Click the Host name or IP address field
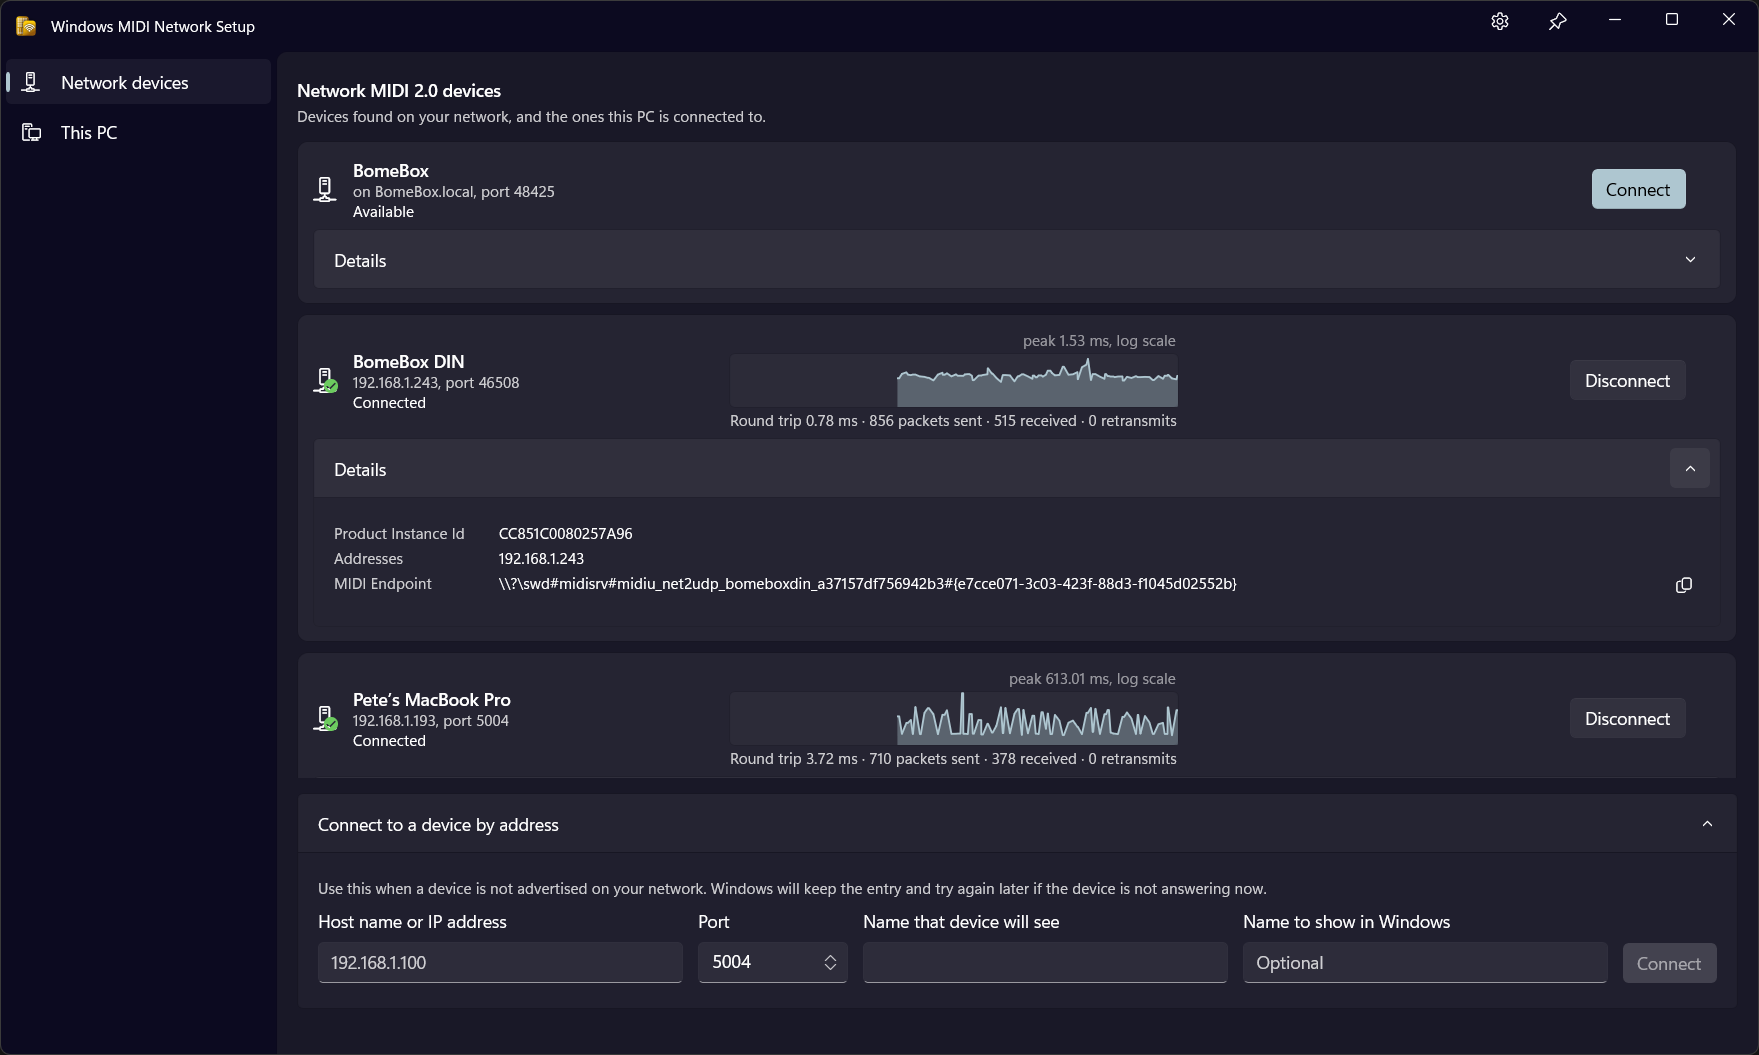 coord(500,962)
